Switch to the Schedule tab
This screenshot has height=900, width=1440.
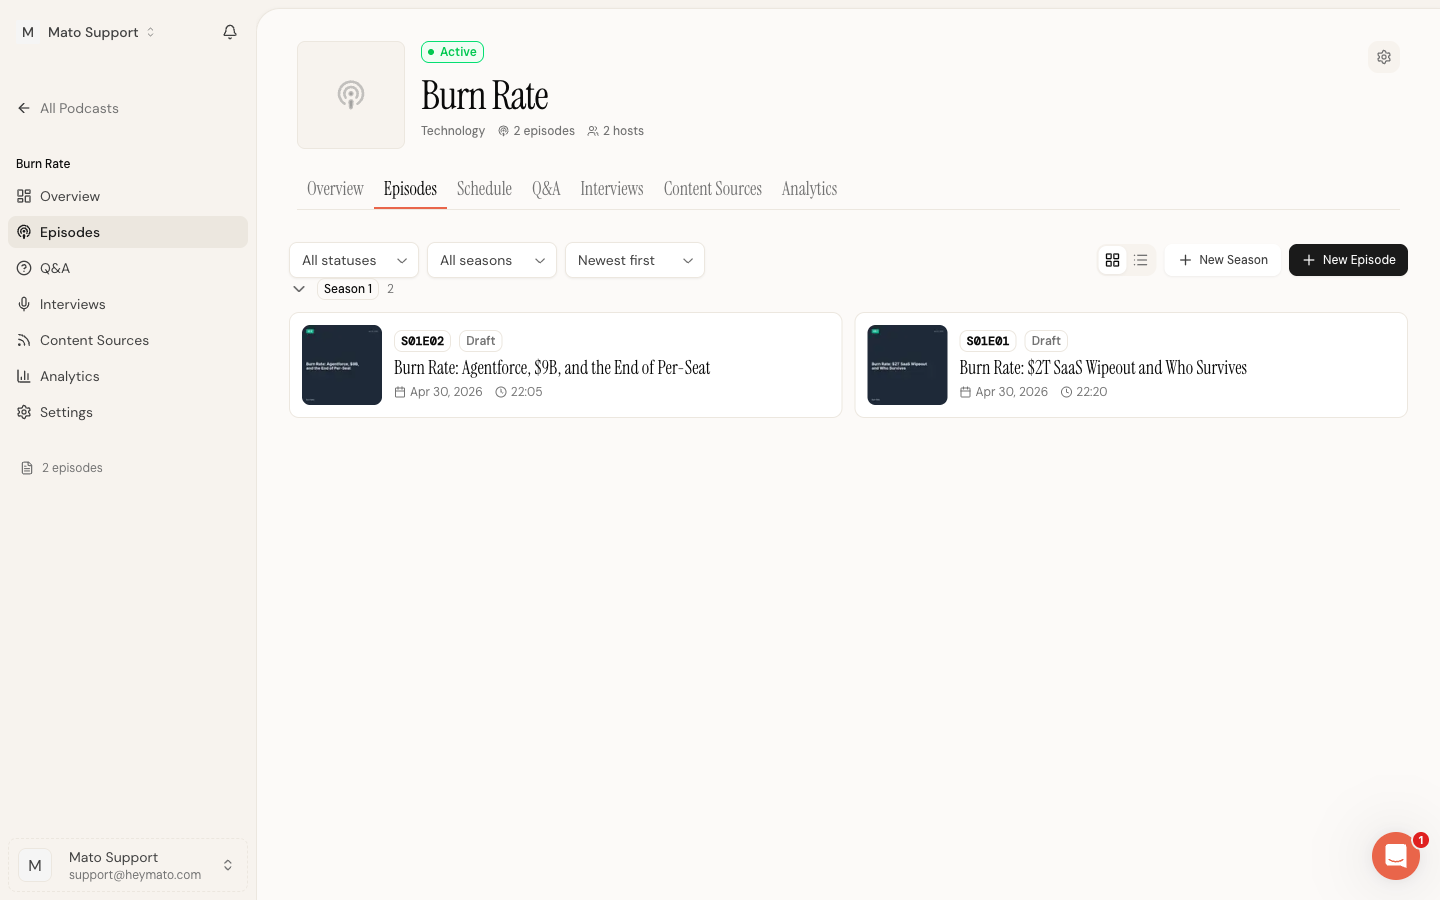pyautogui.click(x=484, y=189)
